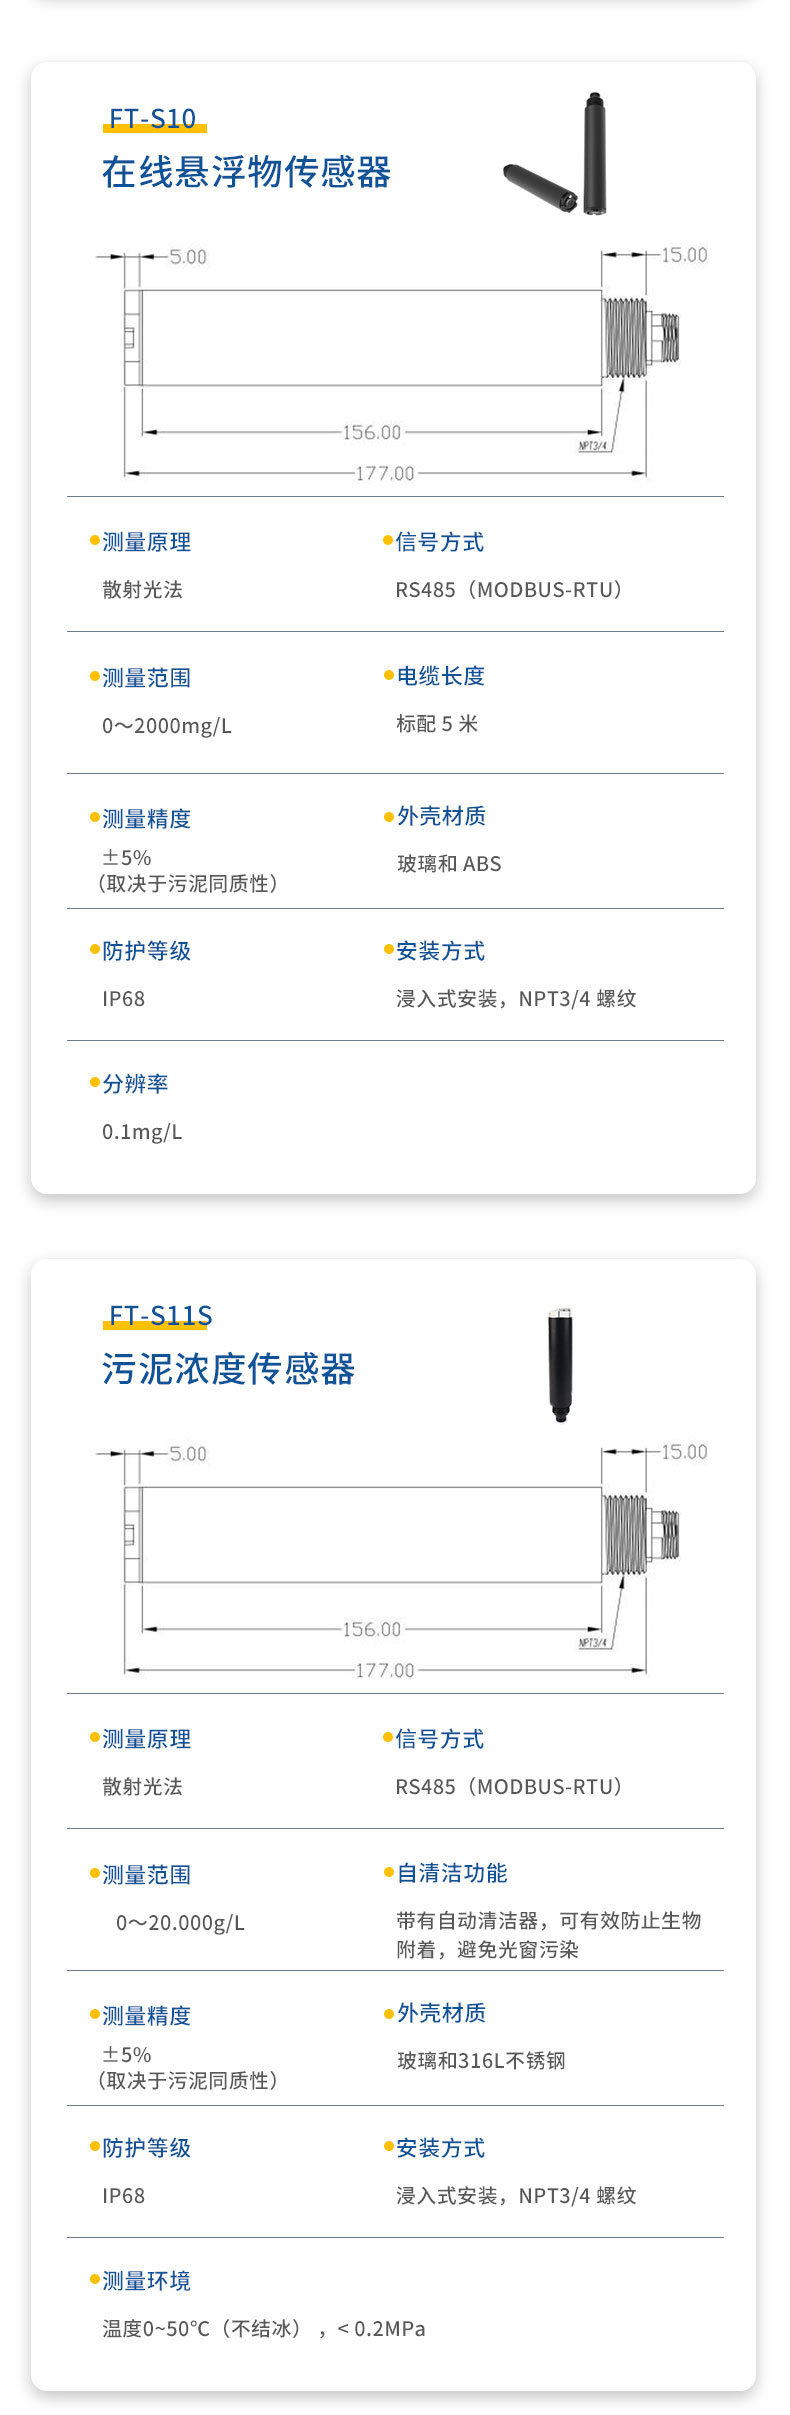790x2415 pixels.
Task: Select the 污泥浓度传感器 heading
Action: [228, 1369]
